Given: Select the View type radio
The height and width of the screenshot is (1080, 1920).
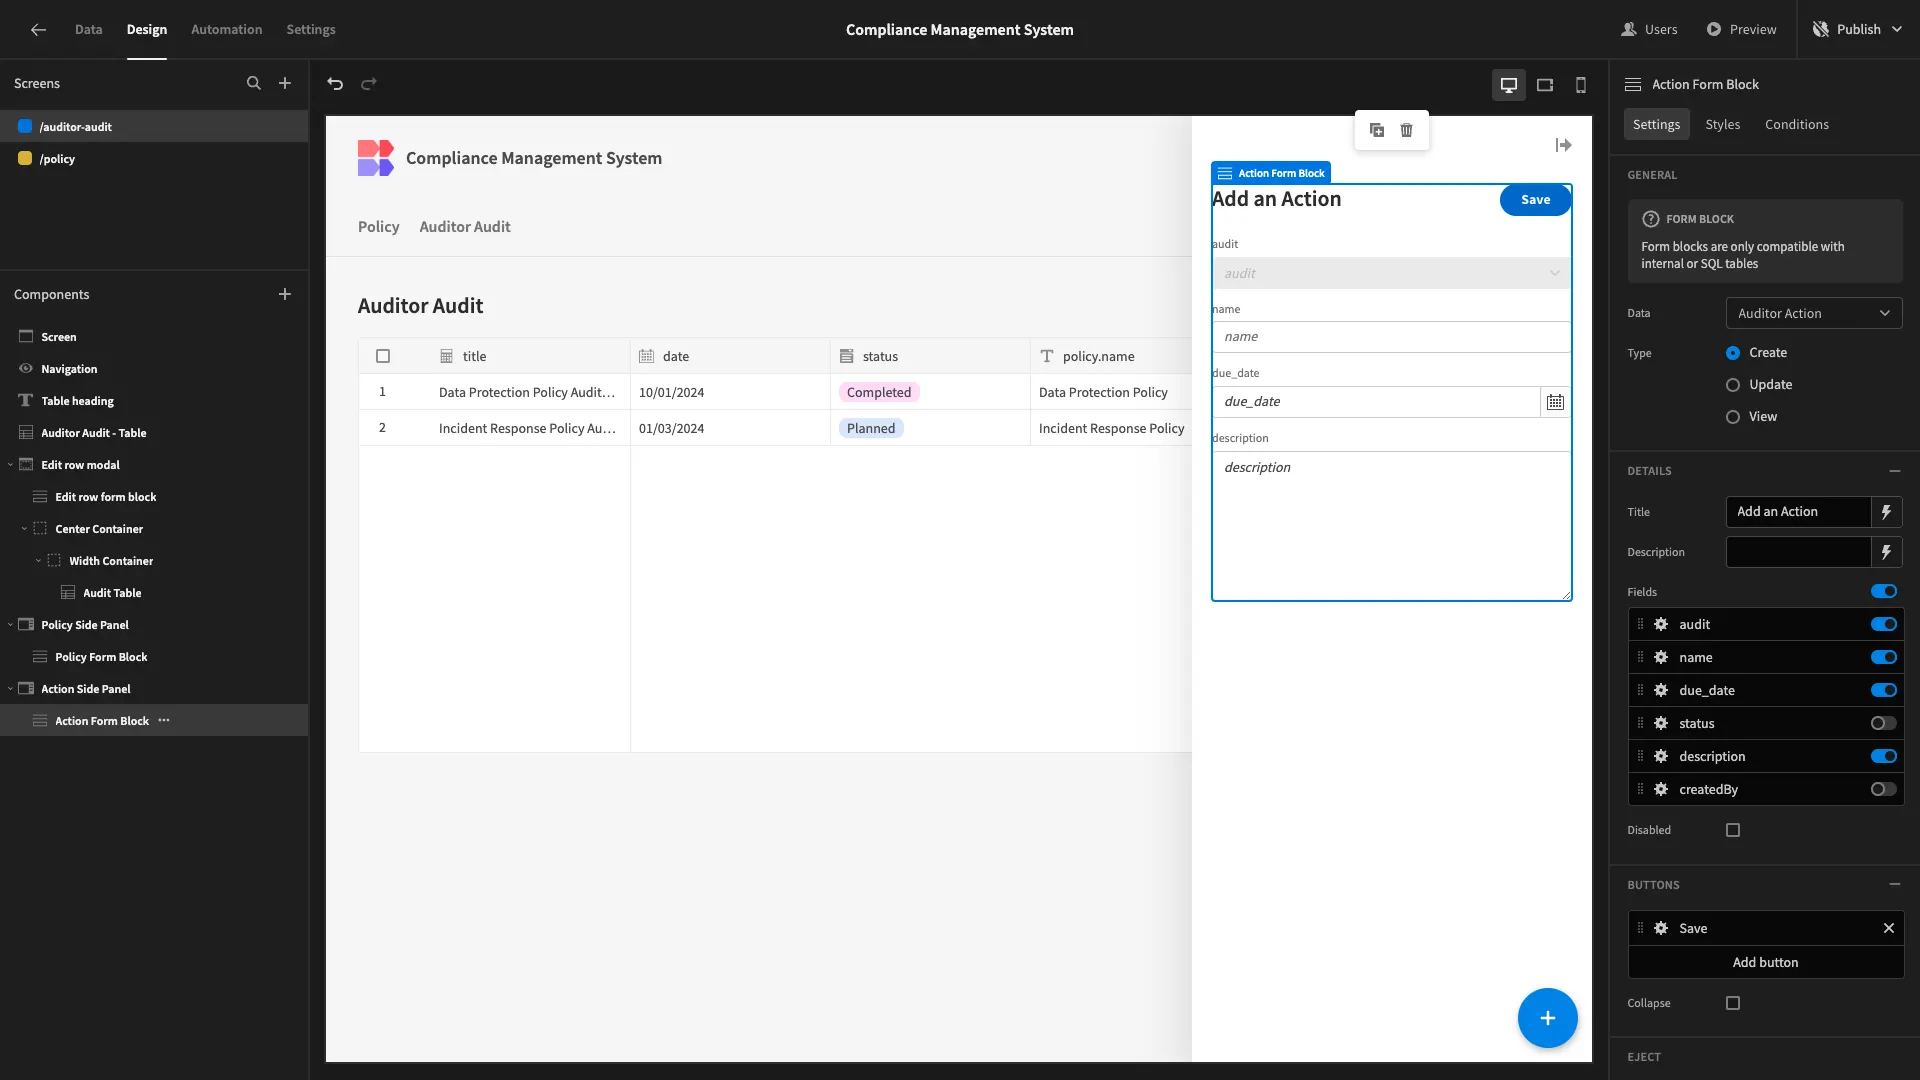Looking at the screenshot, I should [1733, 417].
